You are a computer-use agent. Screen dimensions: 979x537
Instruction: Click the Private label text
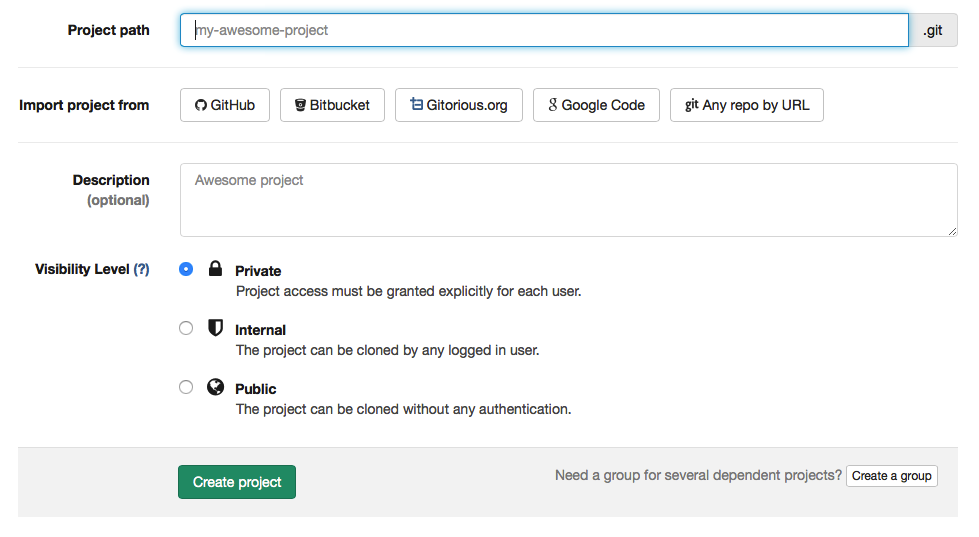tap(258, 271)
